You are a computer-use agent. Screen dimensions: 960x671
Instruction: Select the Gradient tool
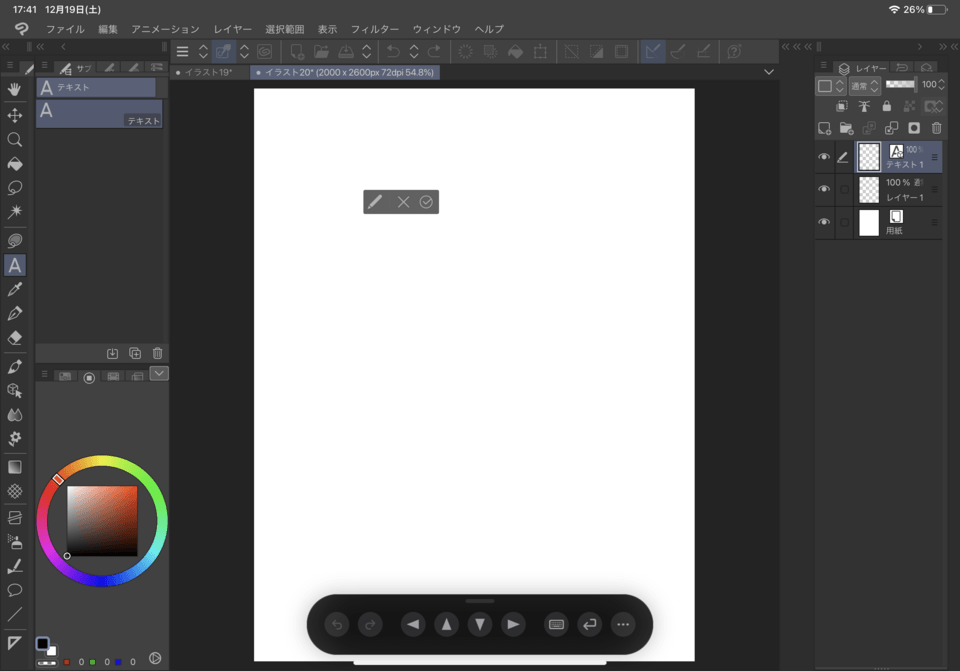point(15,467)
